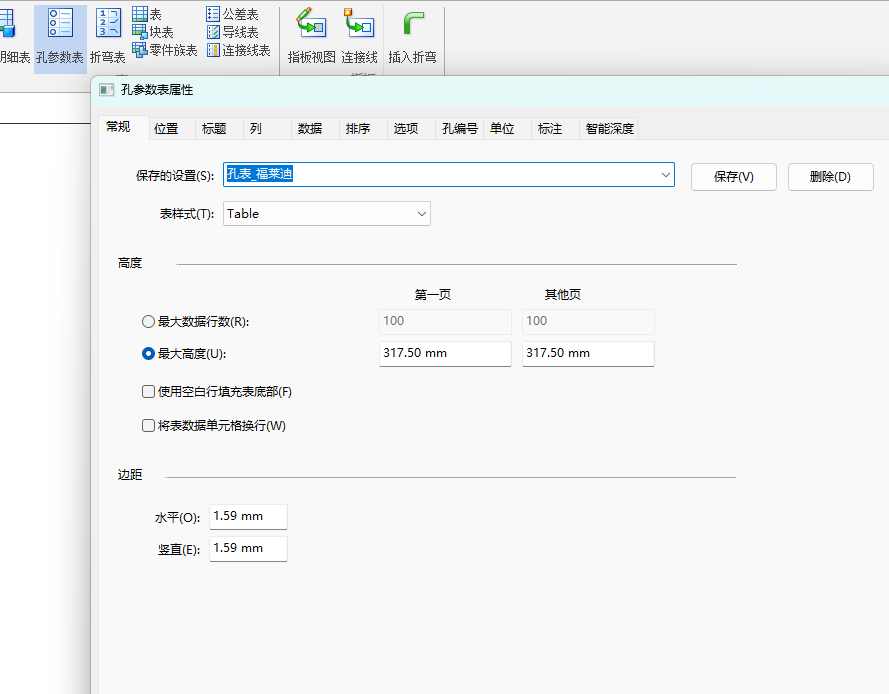Viewport: 889px width, 694px height.
Task: Launch the 指板视图 tool
Action: (x=311, y=36)
